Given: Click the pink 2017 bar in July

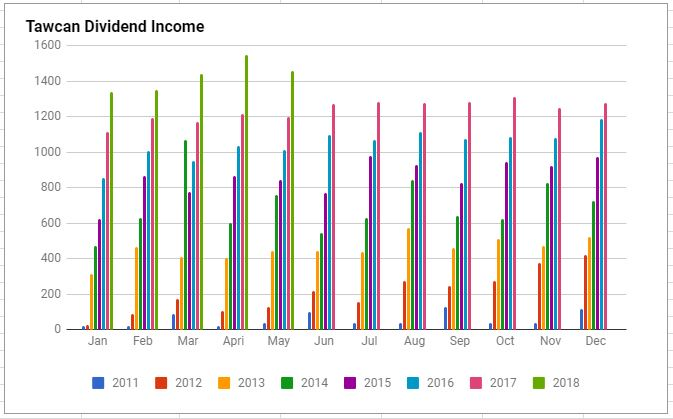Looking at the screenshot, I should 378,217.
